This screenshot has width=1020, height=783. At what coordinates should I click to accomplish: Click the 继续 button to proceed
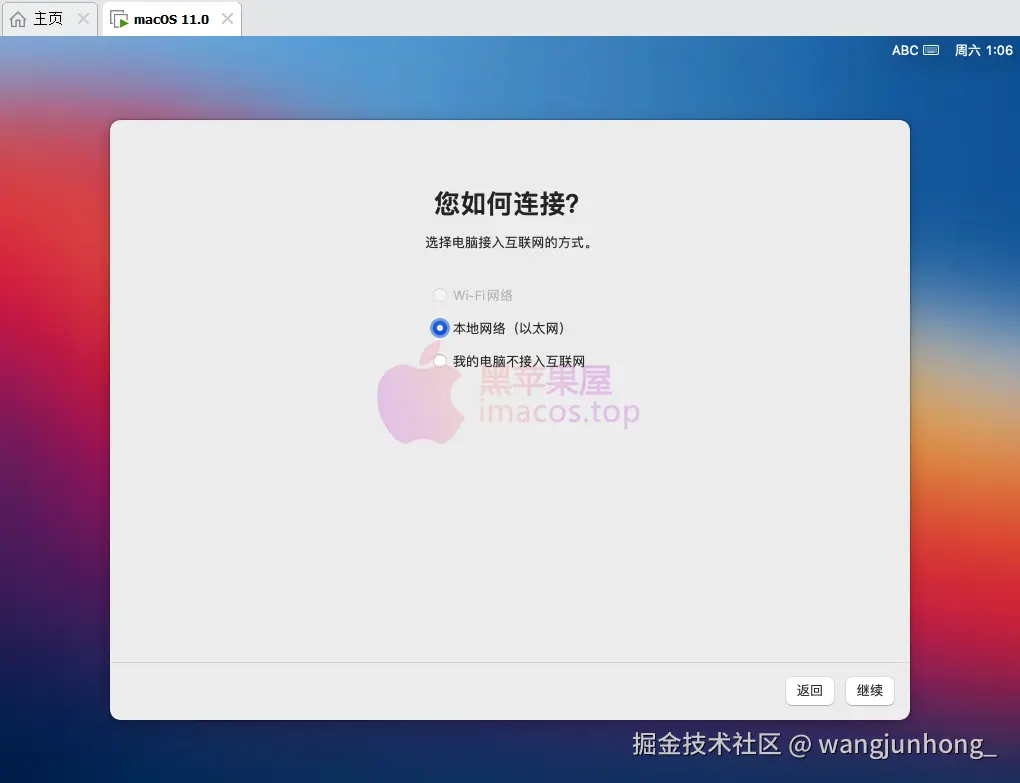(x=869, y=691)
